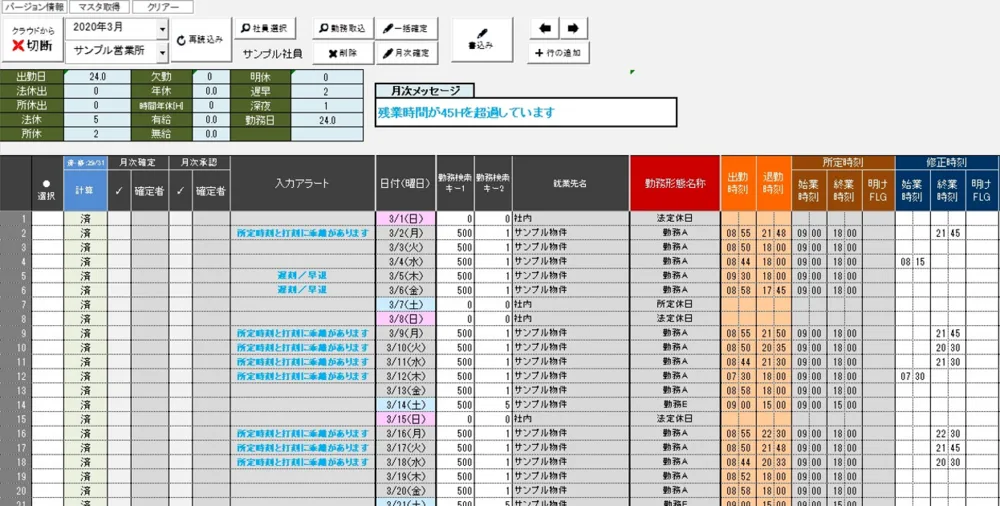
Task: Select the 3/1(日) date cell
Action: 406,219
